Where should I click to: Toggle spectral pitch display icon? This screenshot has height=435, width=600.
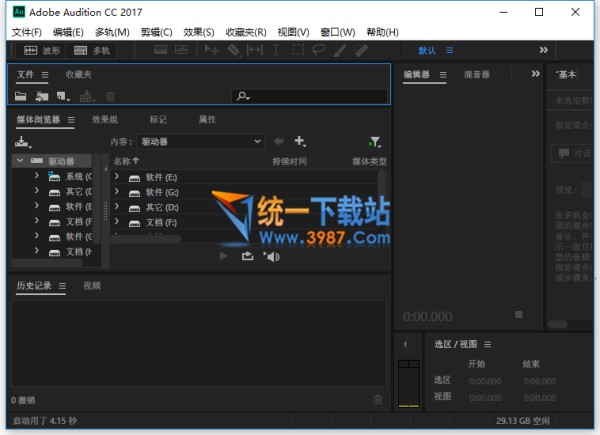click(x=181, y=50)
